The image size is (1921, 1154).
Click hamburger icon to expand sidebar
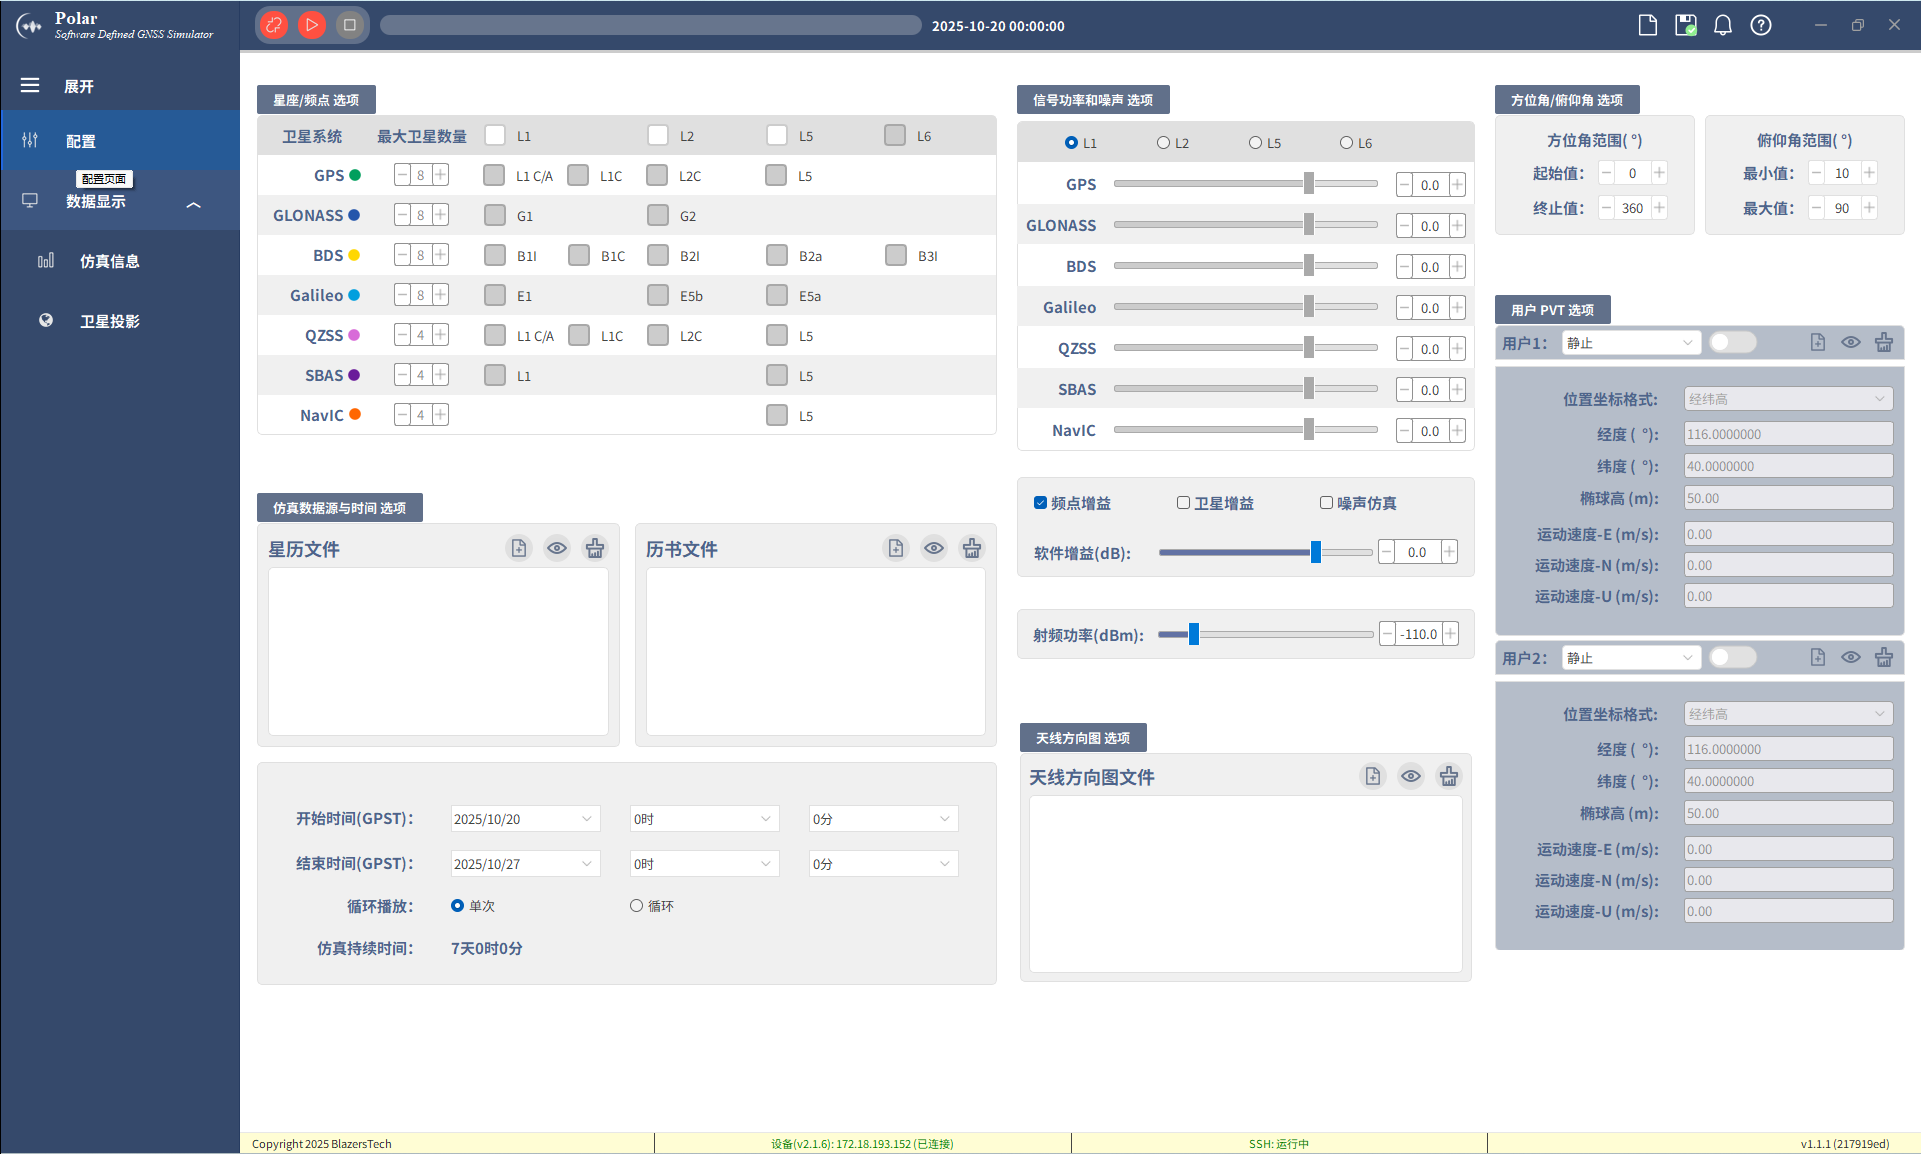(x=30, y=86)
